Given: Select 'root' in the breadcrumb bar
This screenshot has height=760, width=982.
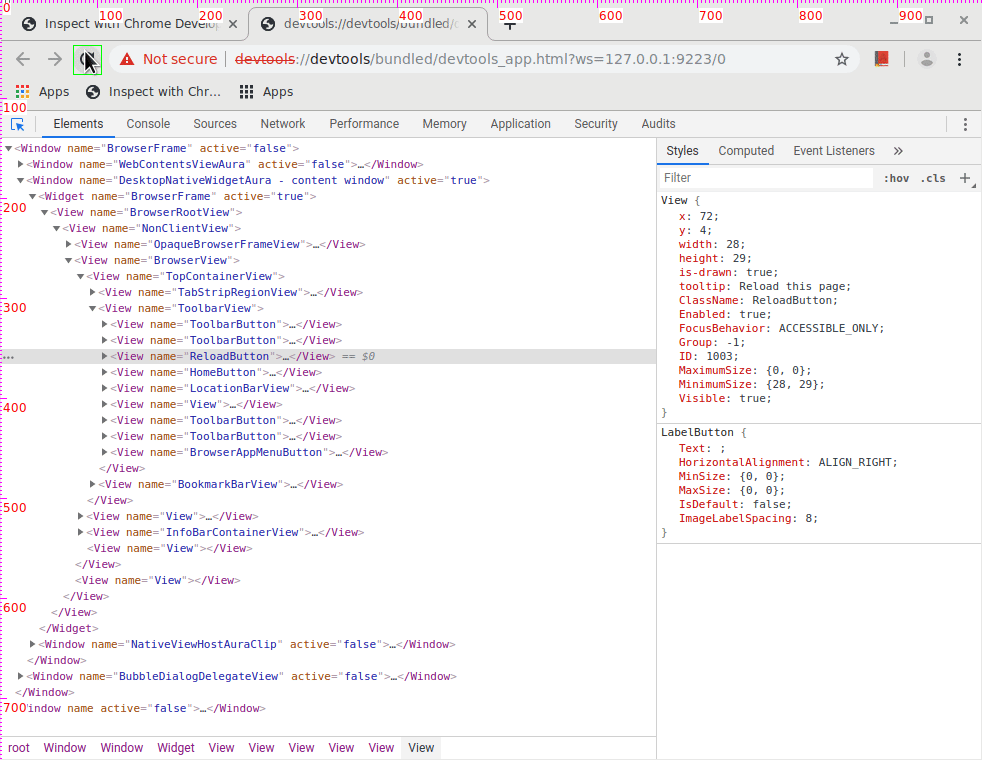Looking at the screenshot, I should [x=19, y=748].
